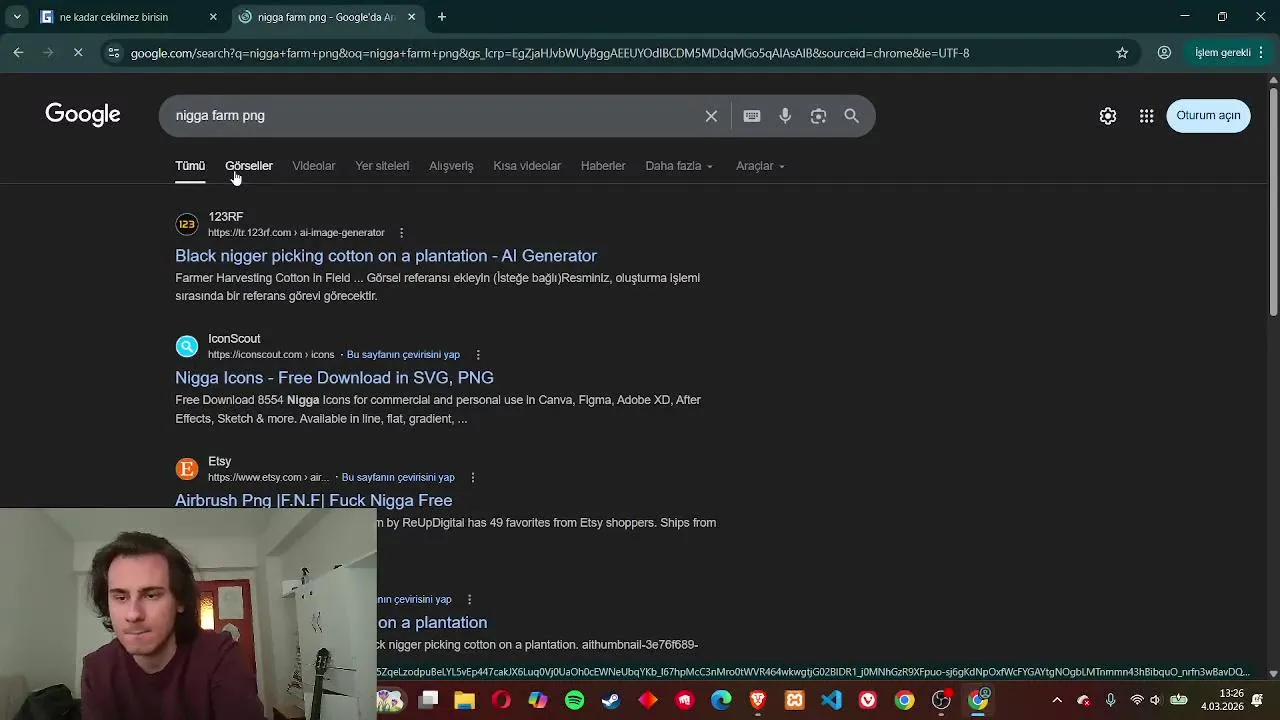Close the 'ne kadar cekilmez birisin' tab

click(x=213, y=17)
